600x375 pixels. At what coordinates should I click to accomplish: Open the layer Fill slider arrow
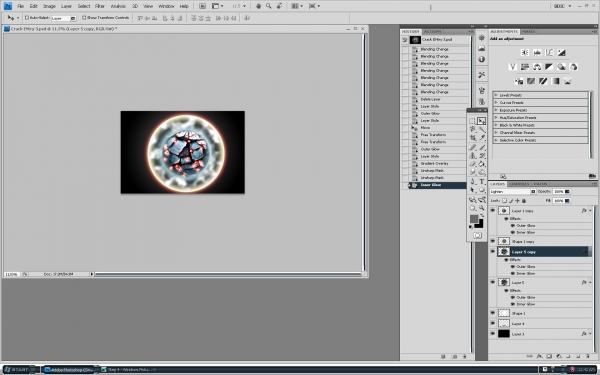click(567, 201)
